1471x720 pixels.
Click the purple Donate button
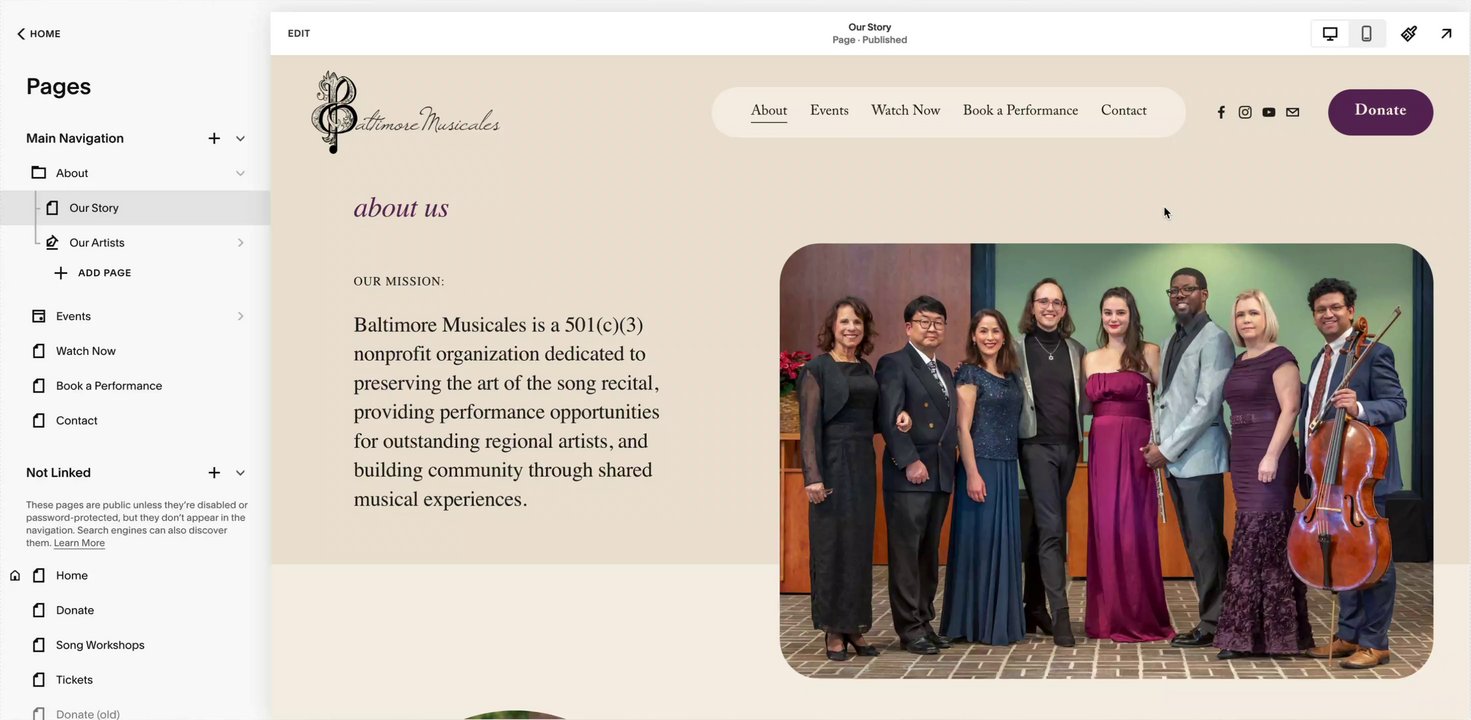(x=1381, y=112)
